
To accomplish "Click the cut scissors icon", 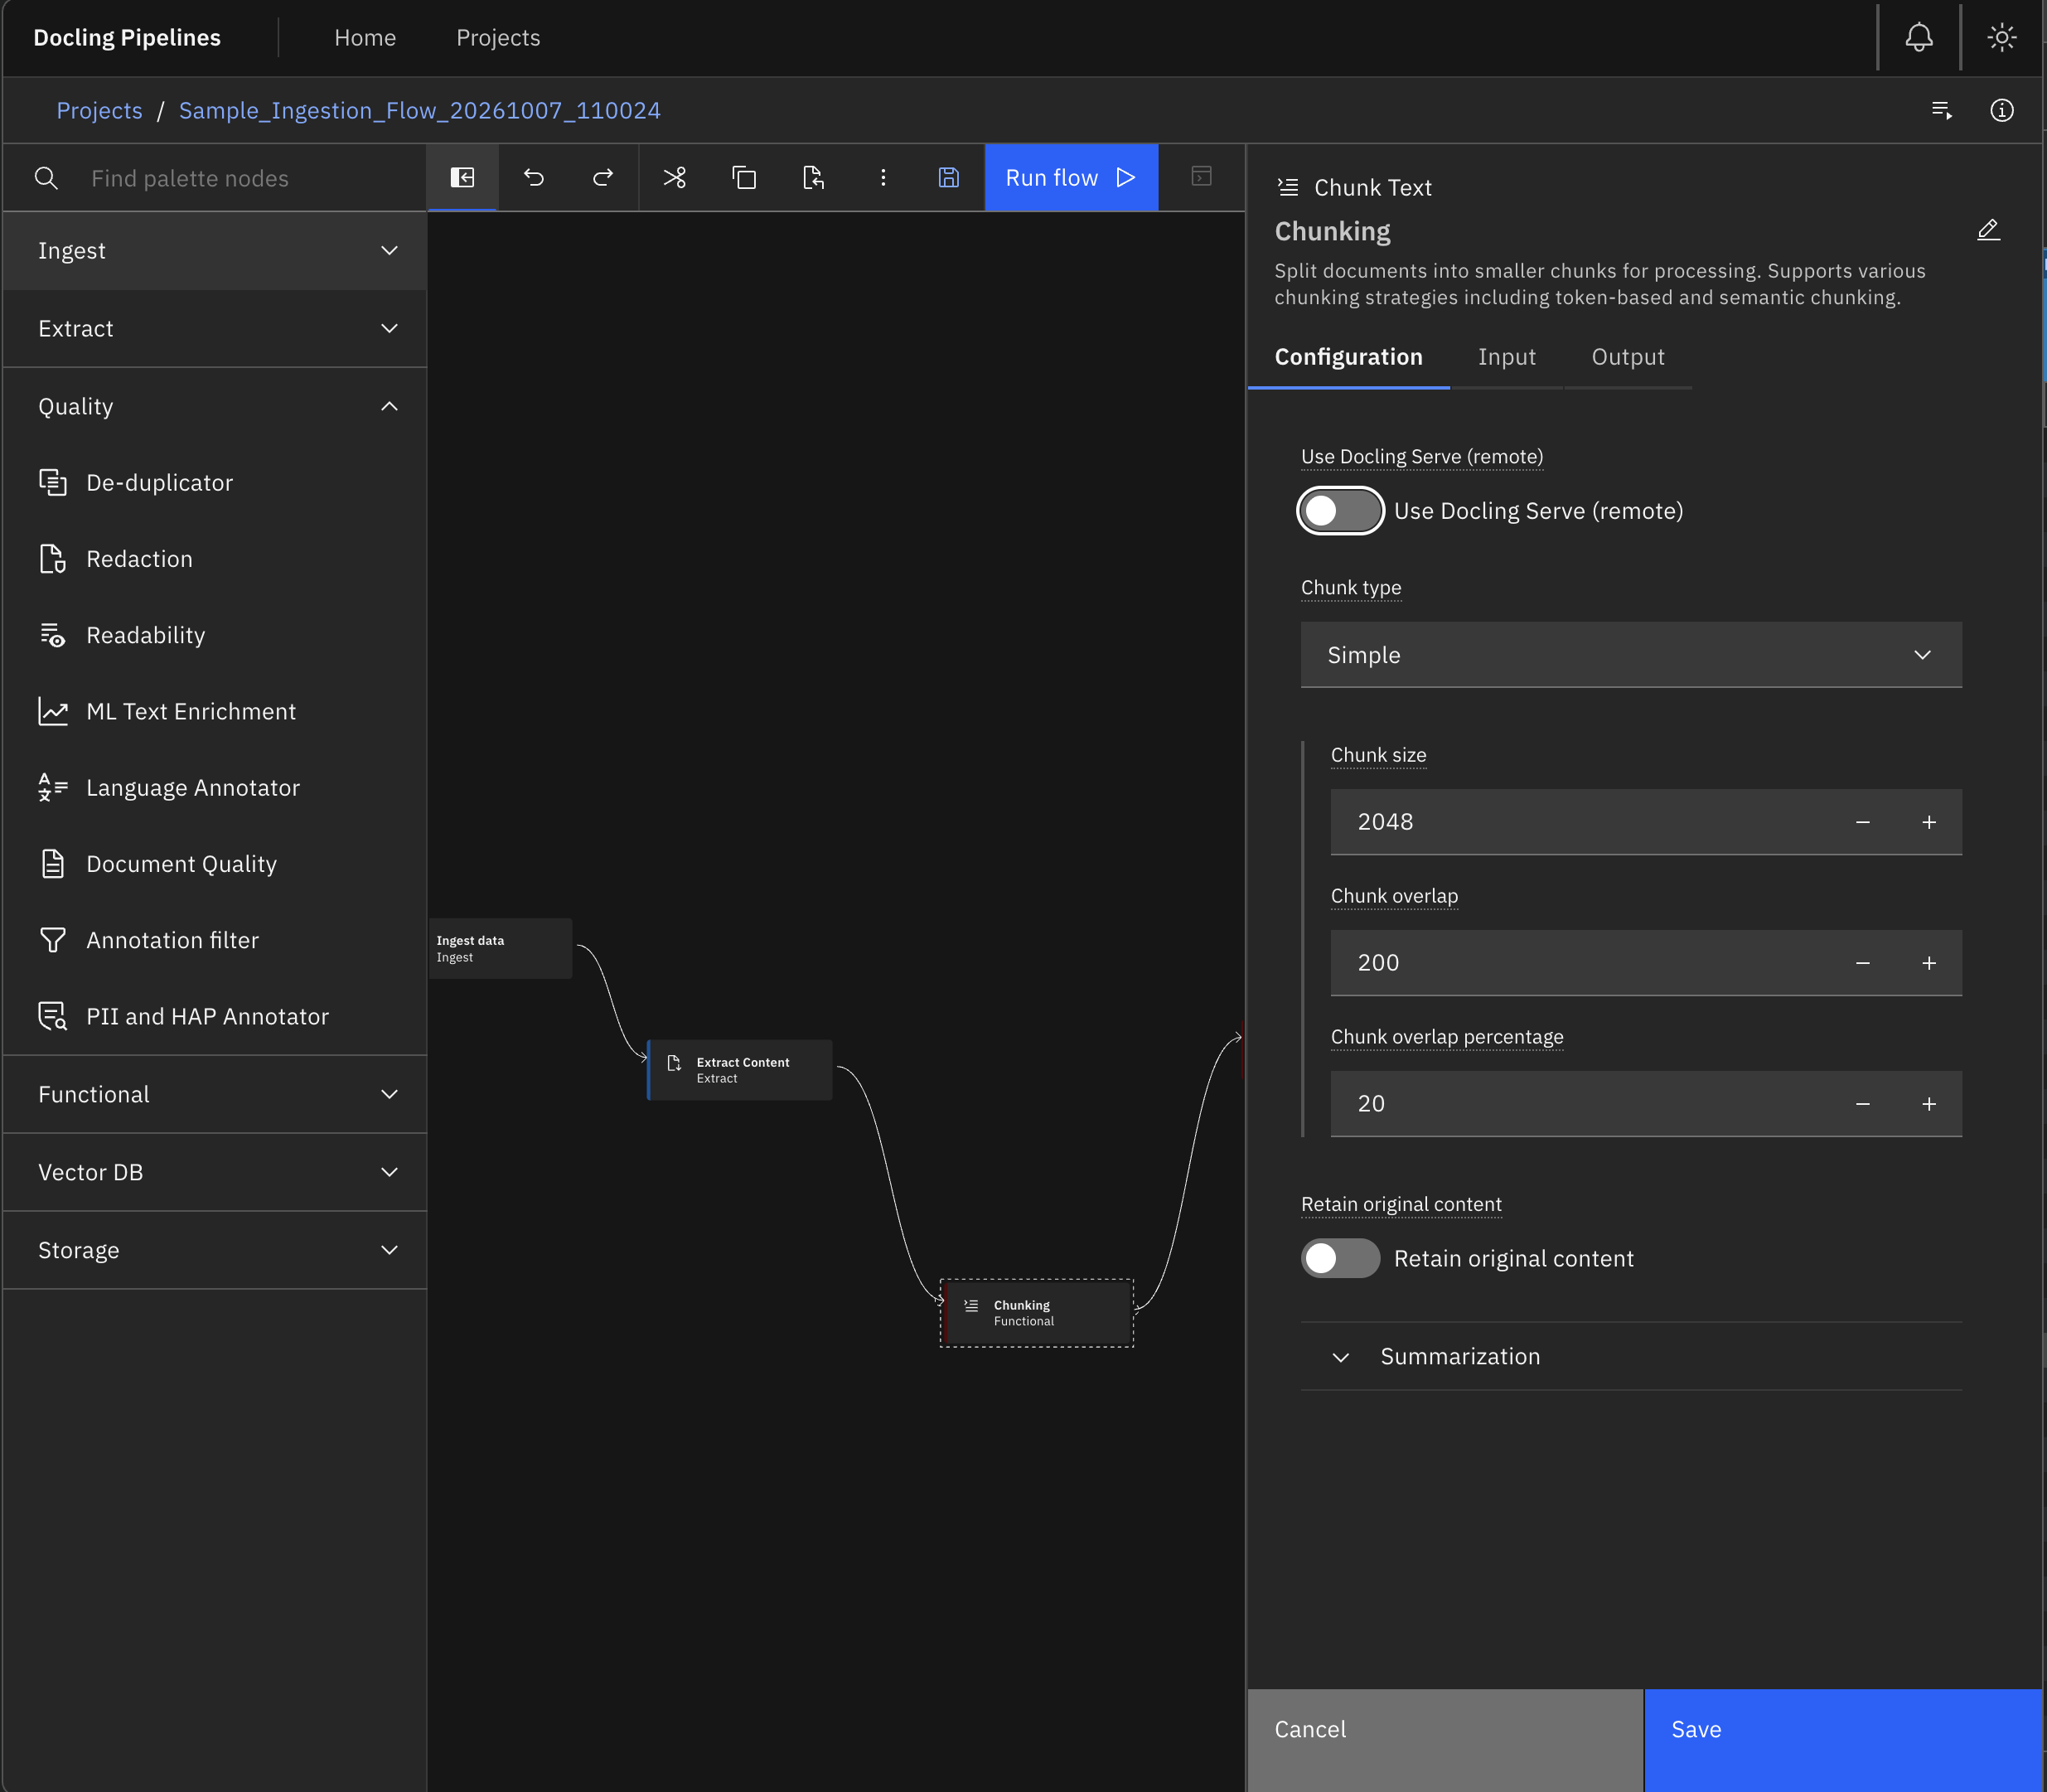I will (x=674, y=178).
